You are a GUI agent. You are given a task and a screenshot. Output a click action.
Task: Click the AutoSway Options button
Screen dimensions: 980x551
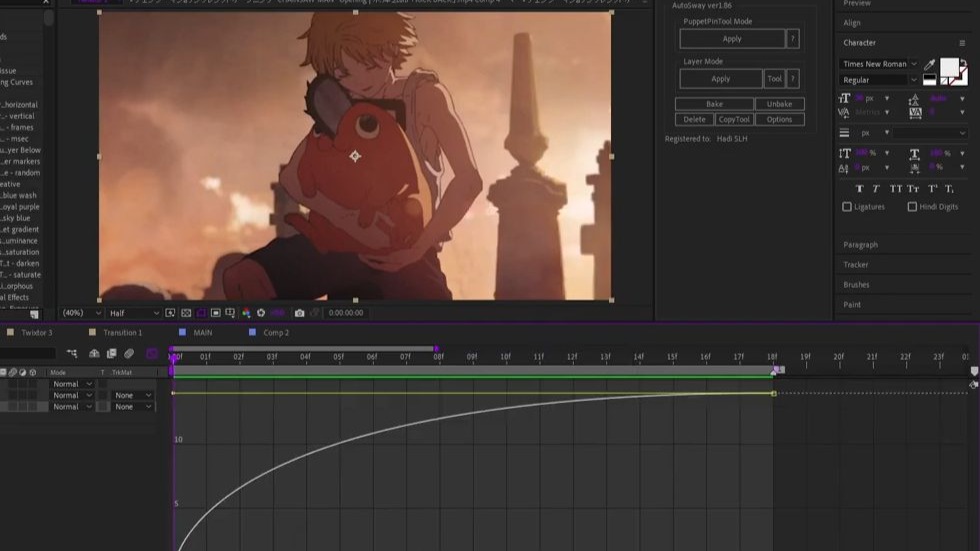(779, 119)
